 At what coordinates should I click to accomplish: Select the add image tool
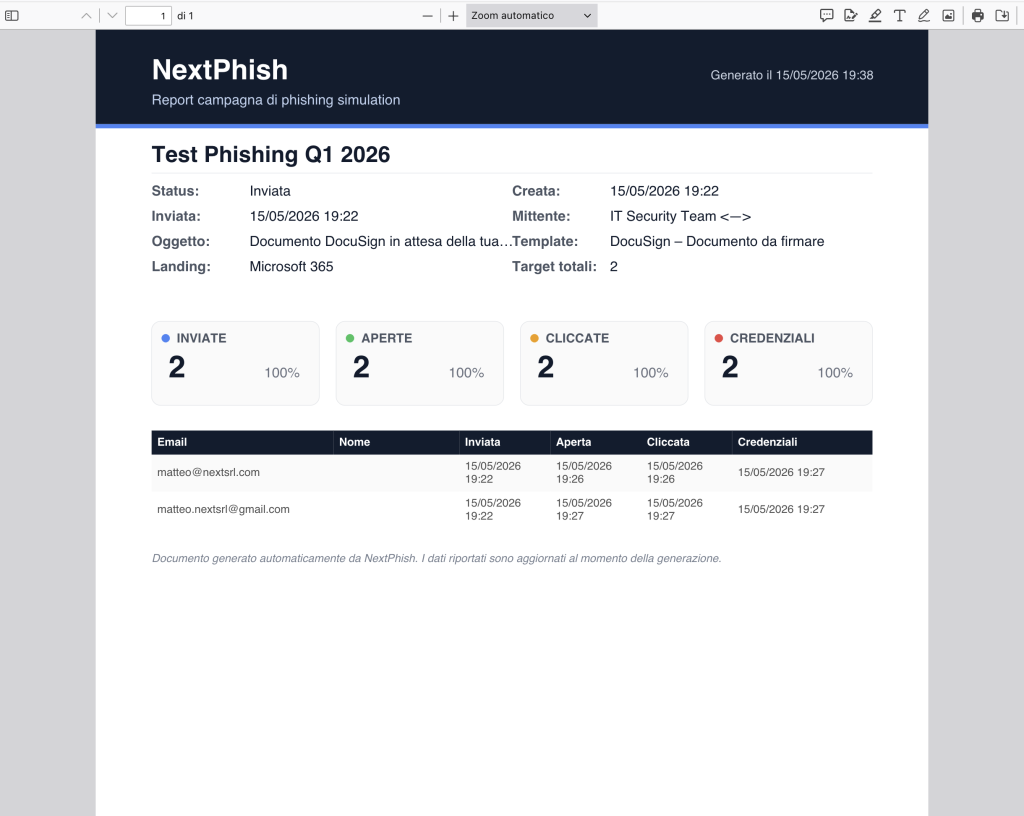point(948,16)
